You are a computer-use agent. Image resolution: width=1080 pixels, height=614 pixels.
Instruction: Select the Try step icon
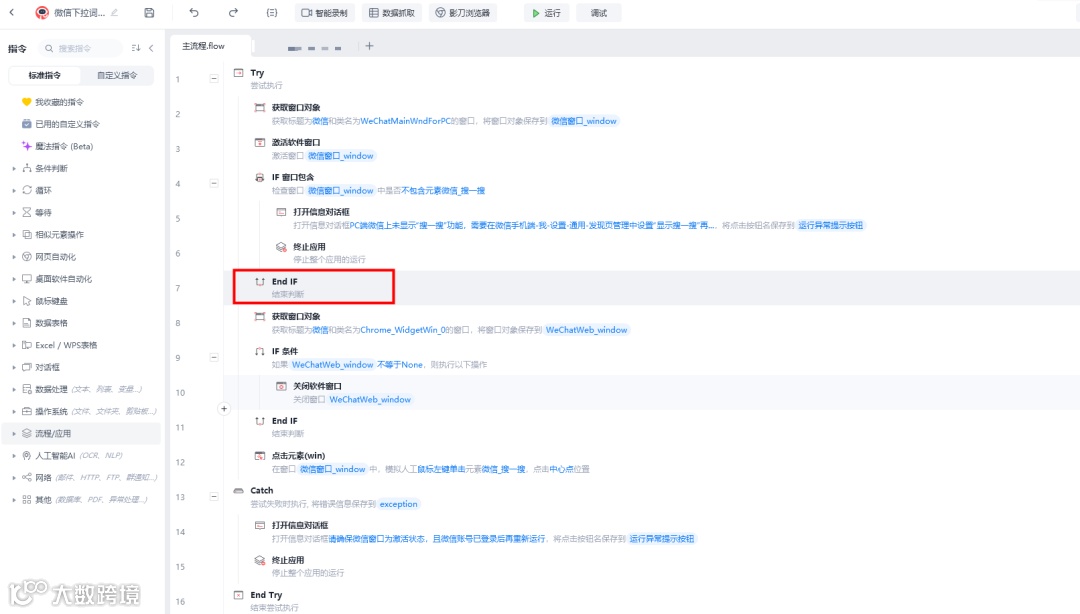[x=238, y=72]
